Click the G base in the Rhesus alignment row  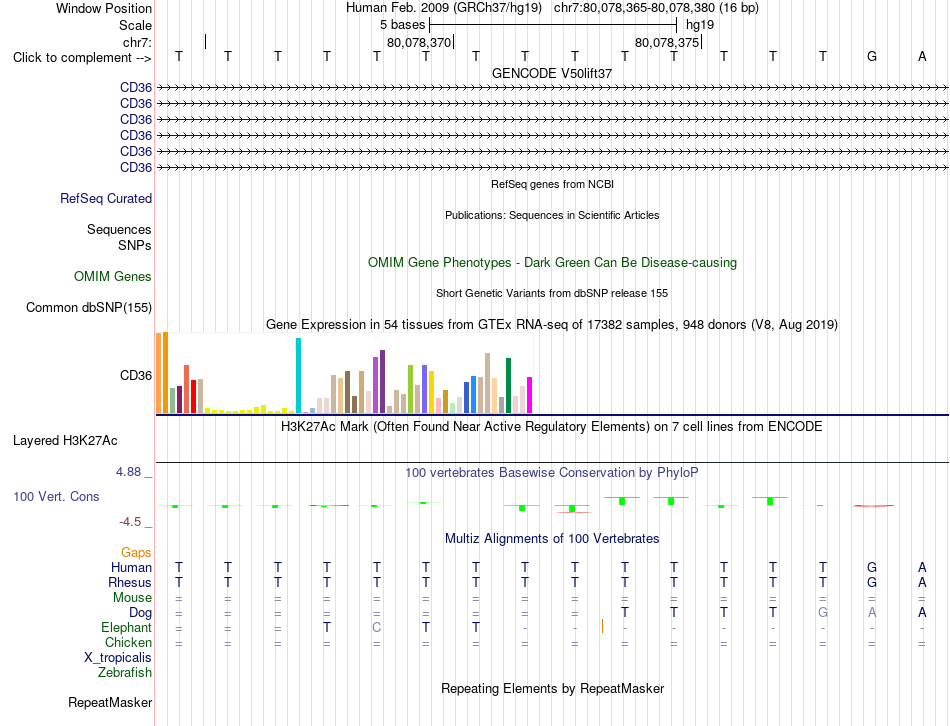872,583
